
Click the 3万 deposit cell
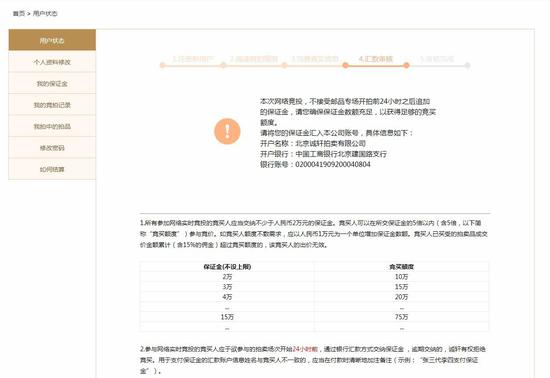click(x=227, y=287)
